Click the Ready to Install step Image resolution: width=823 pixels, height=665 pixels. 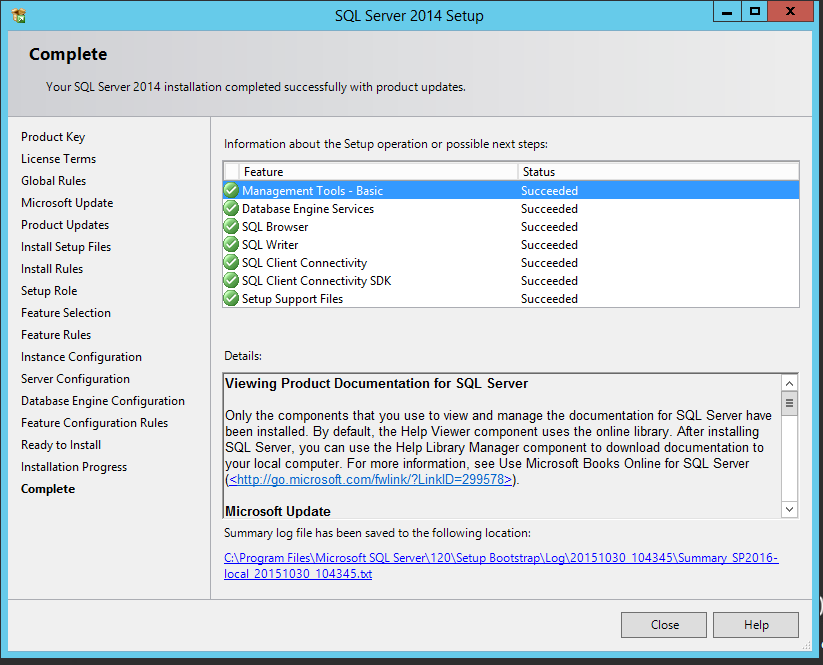(x=61, y=445)
